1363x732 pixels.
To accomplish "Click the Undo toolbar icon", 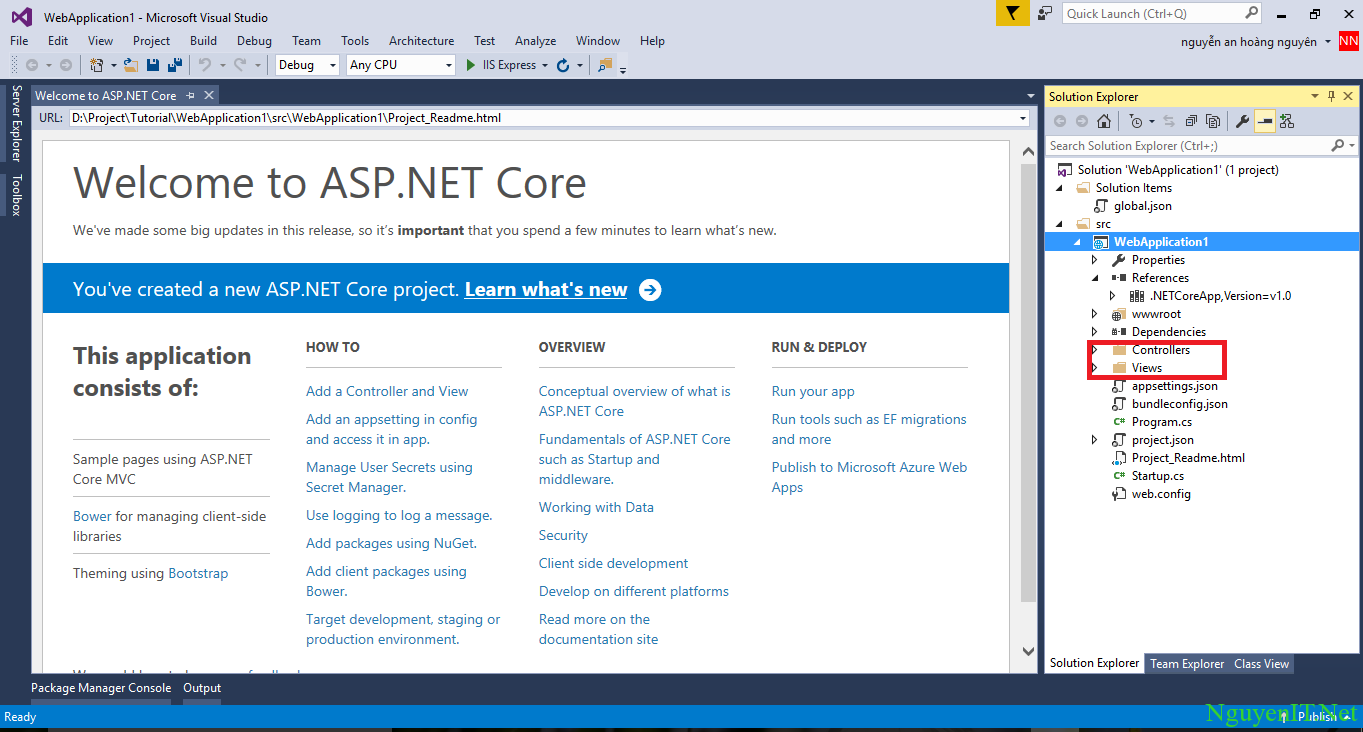I will pos(204,65).
